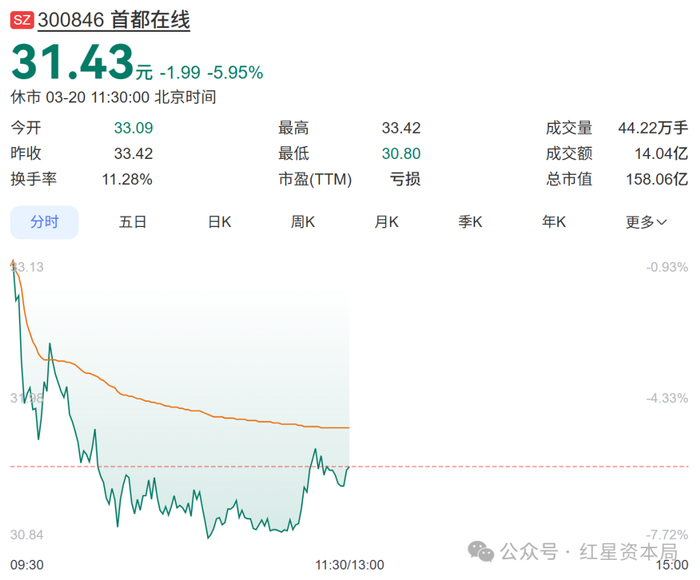
Task: Switch to the 五日 five-day chart tab
Action: coord(133,222)
